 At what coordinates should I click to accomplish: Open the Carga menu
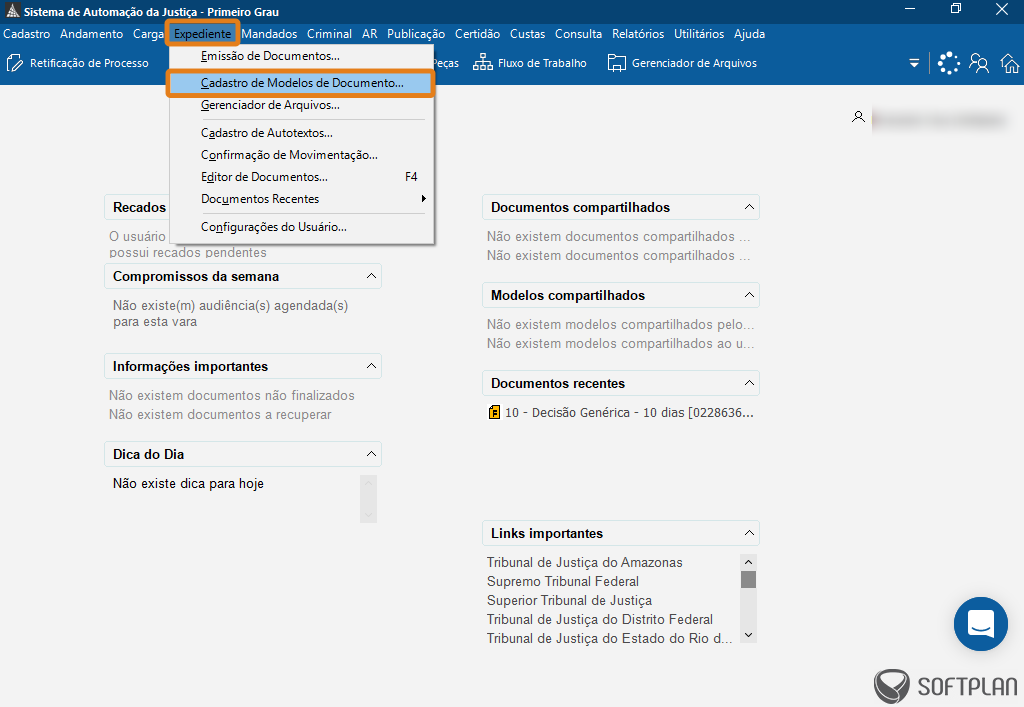coord(148,34)
